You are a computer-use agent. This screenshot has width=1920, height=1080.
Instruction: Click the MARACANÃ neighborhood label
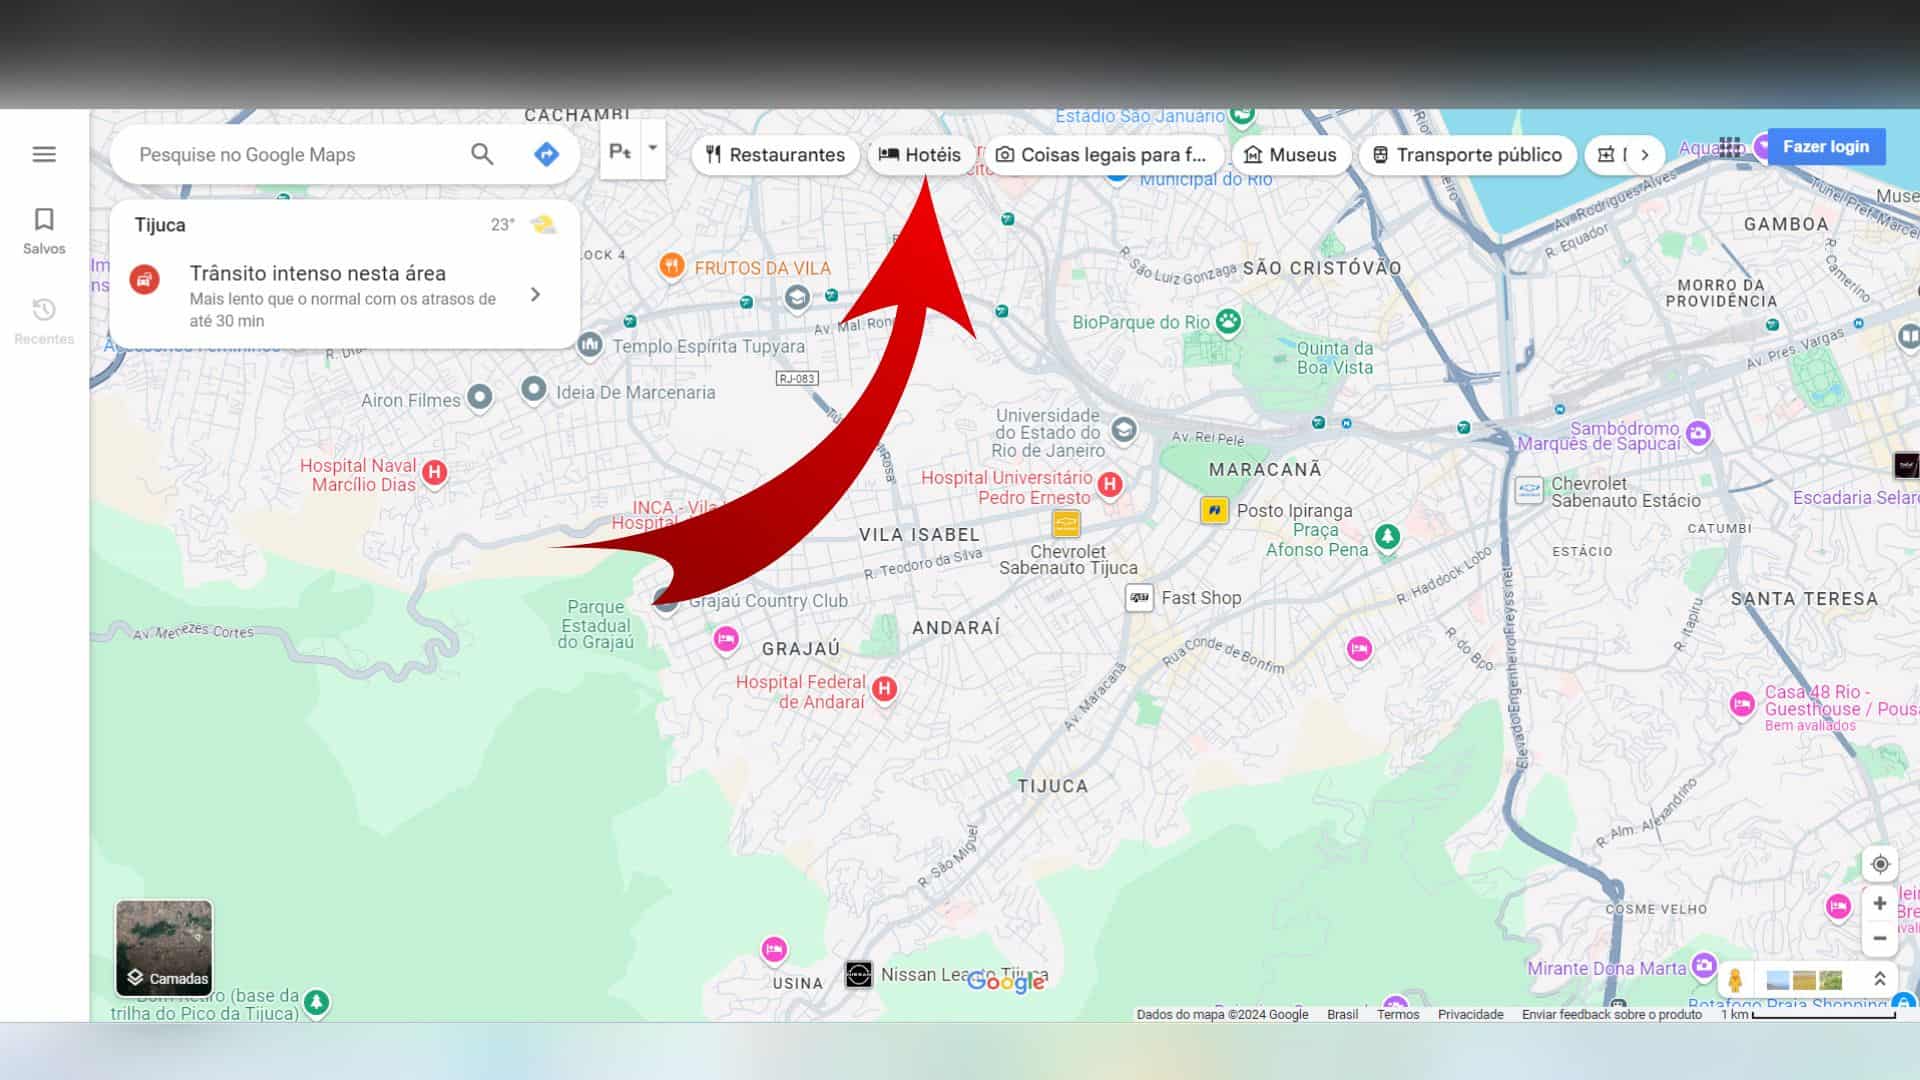click(x=1265, y=469)
